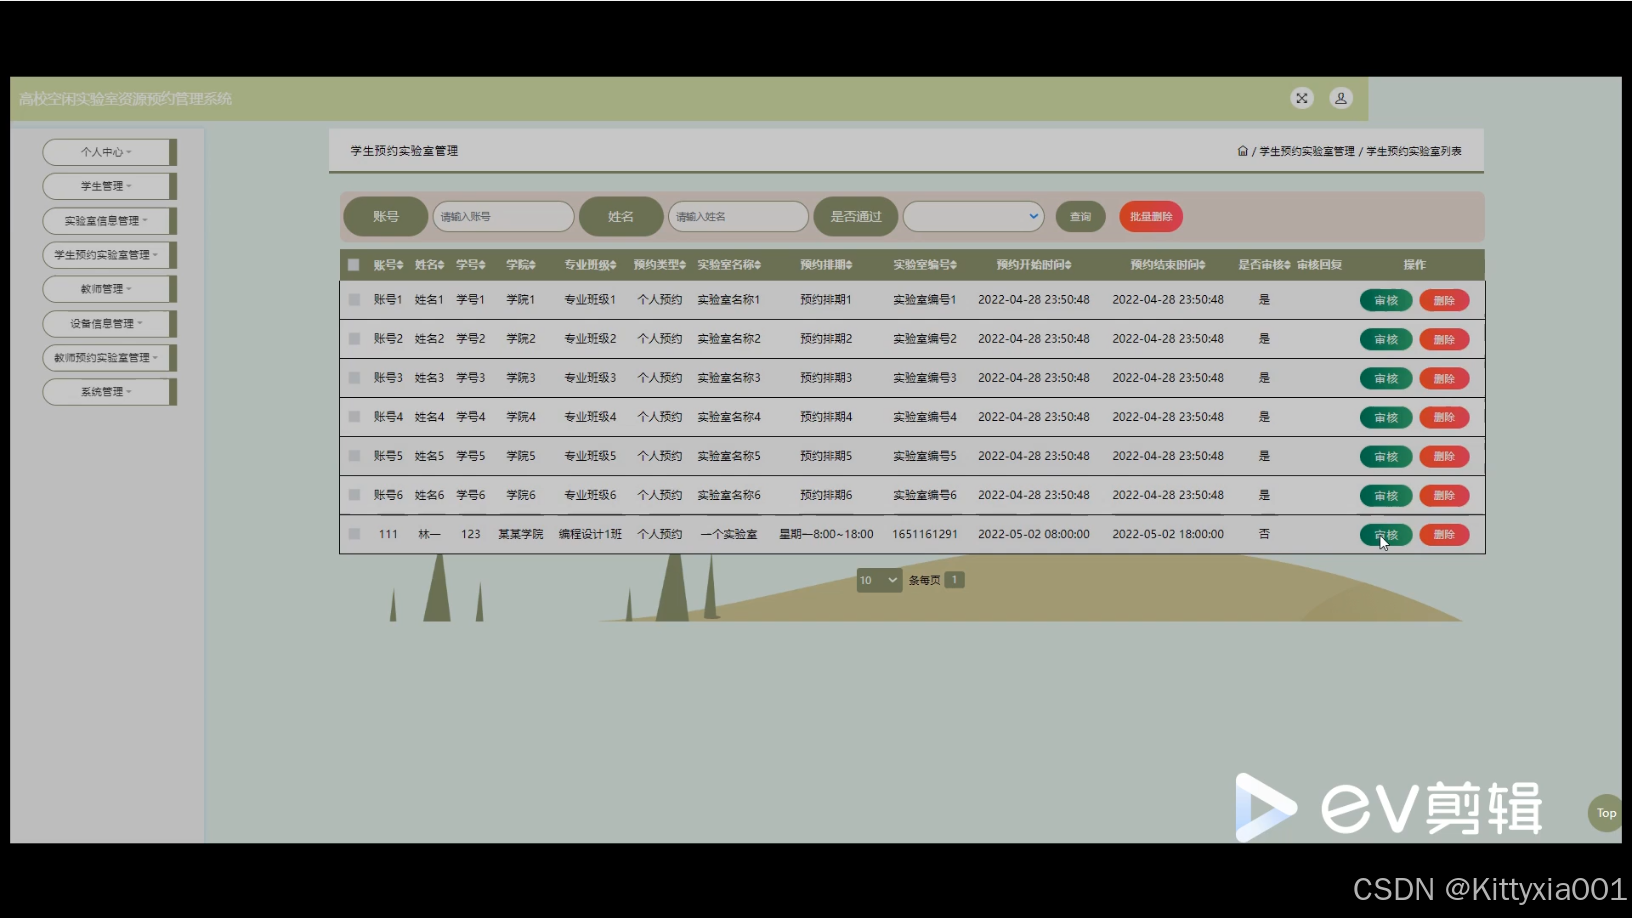Expand the 个人中心 sidebar menu
The width and height of the screenshot is (1632, 918).
[106, 152]
